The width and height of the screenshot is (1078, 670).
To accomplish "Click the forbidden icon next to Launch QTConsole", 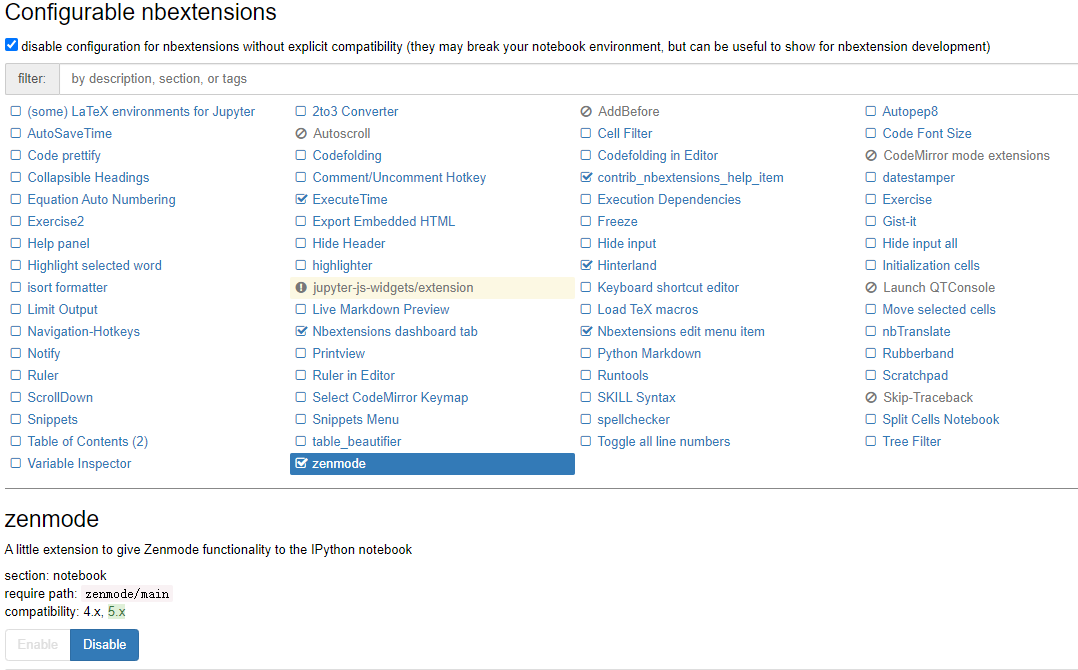I will 871,287.
